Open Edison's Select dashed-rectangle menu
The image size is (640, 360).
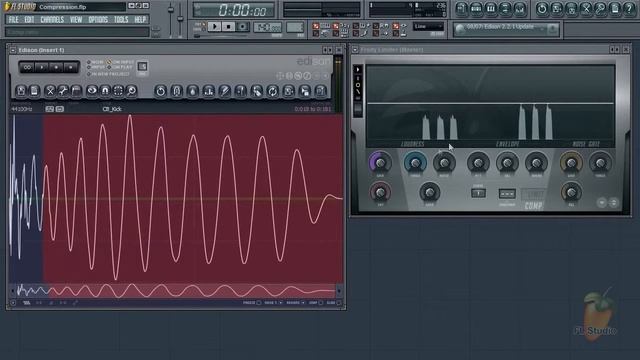tap(118, 91)
